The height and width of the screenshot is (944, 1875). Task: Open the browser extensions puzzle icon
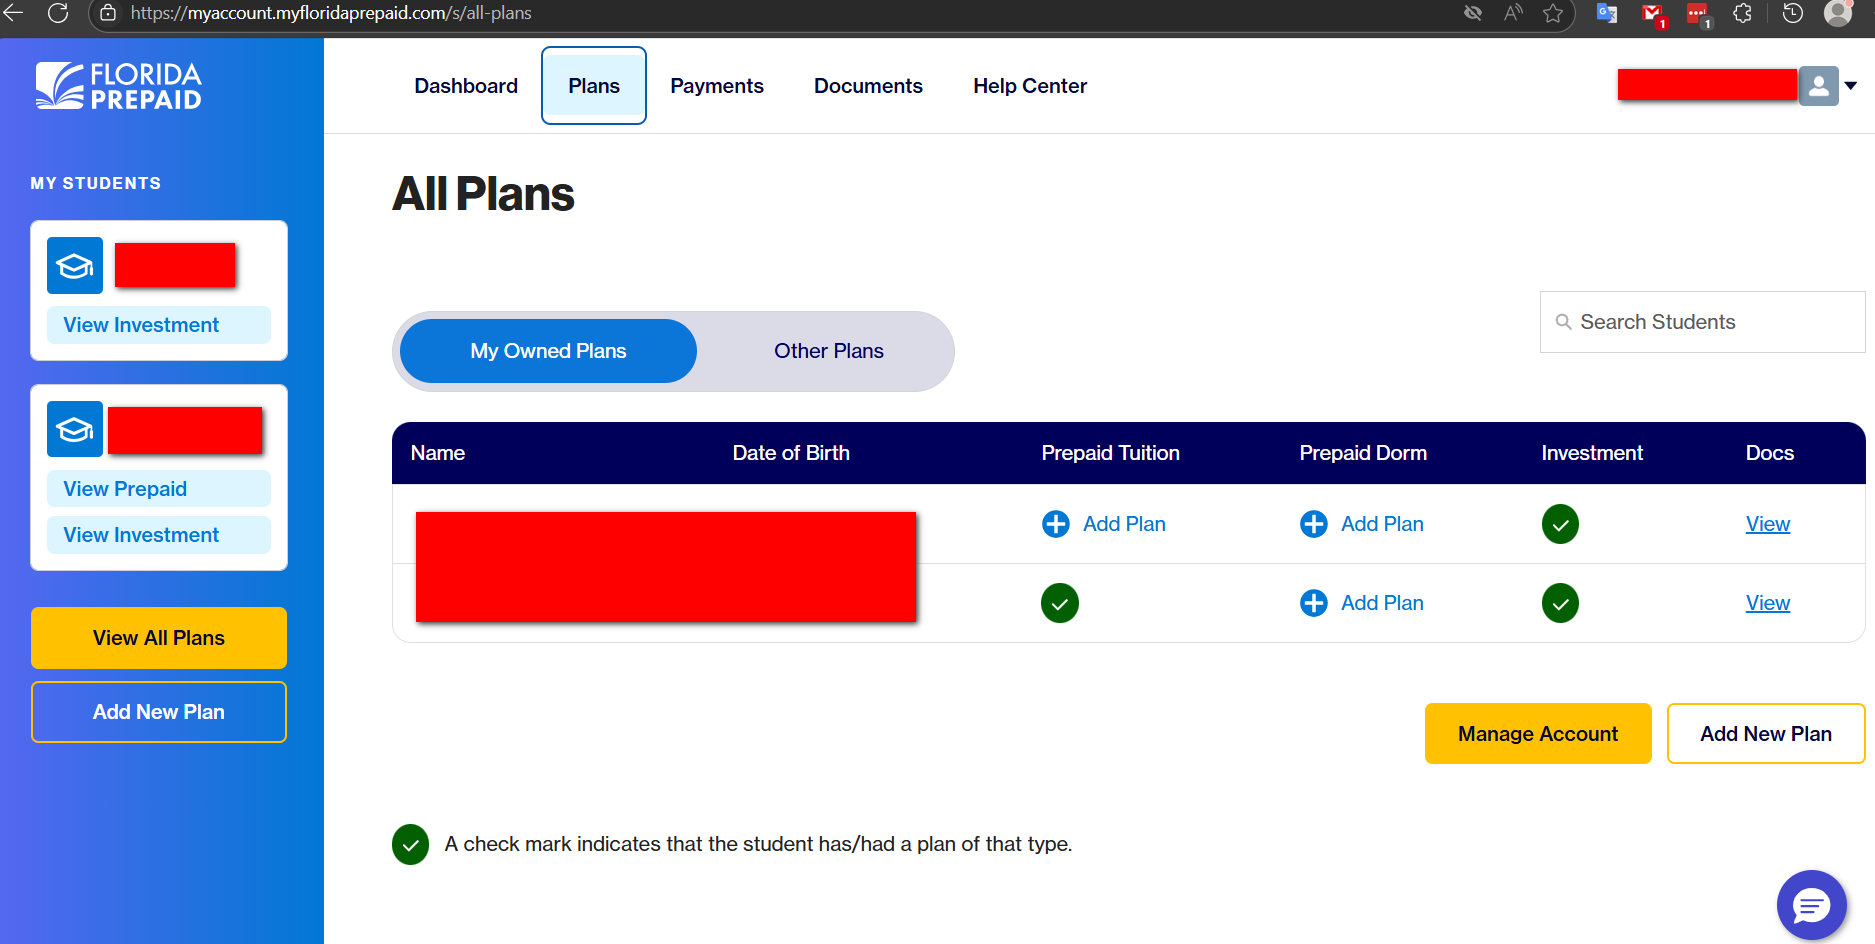click(1743, 13)
